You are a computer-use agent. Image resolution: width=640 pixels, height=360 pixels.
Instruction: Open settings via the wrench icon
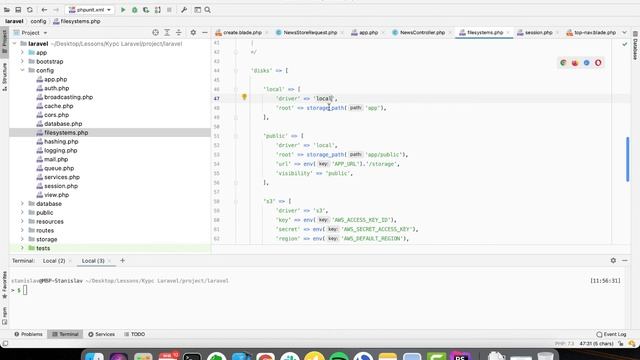[x=184, y=10]
